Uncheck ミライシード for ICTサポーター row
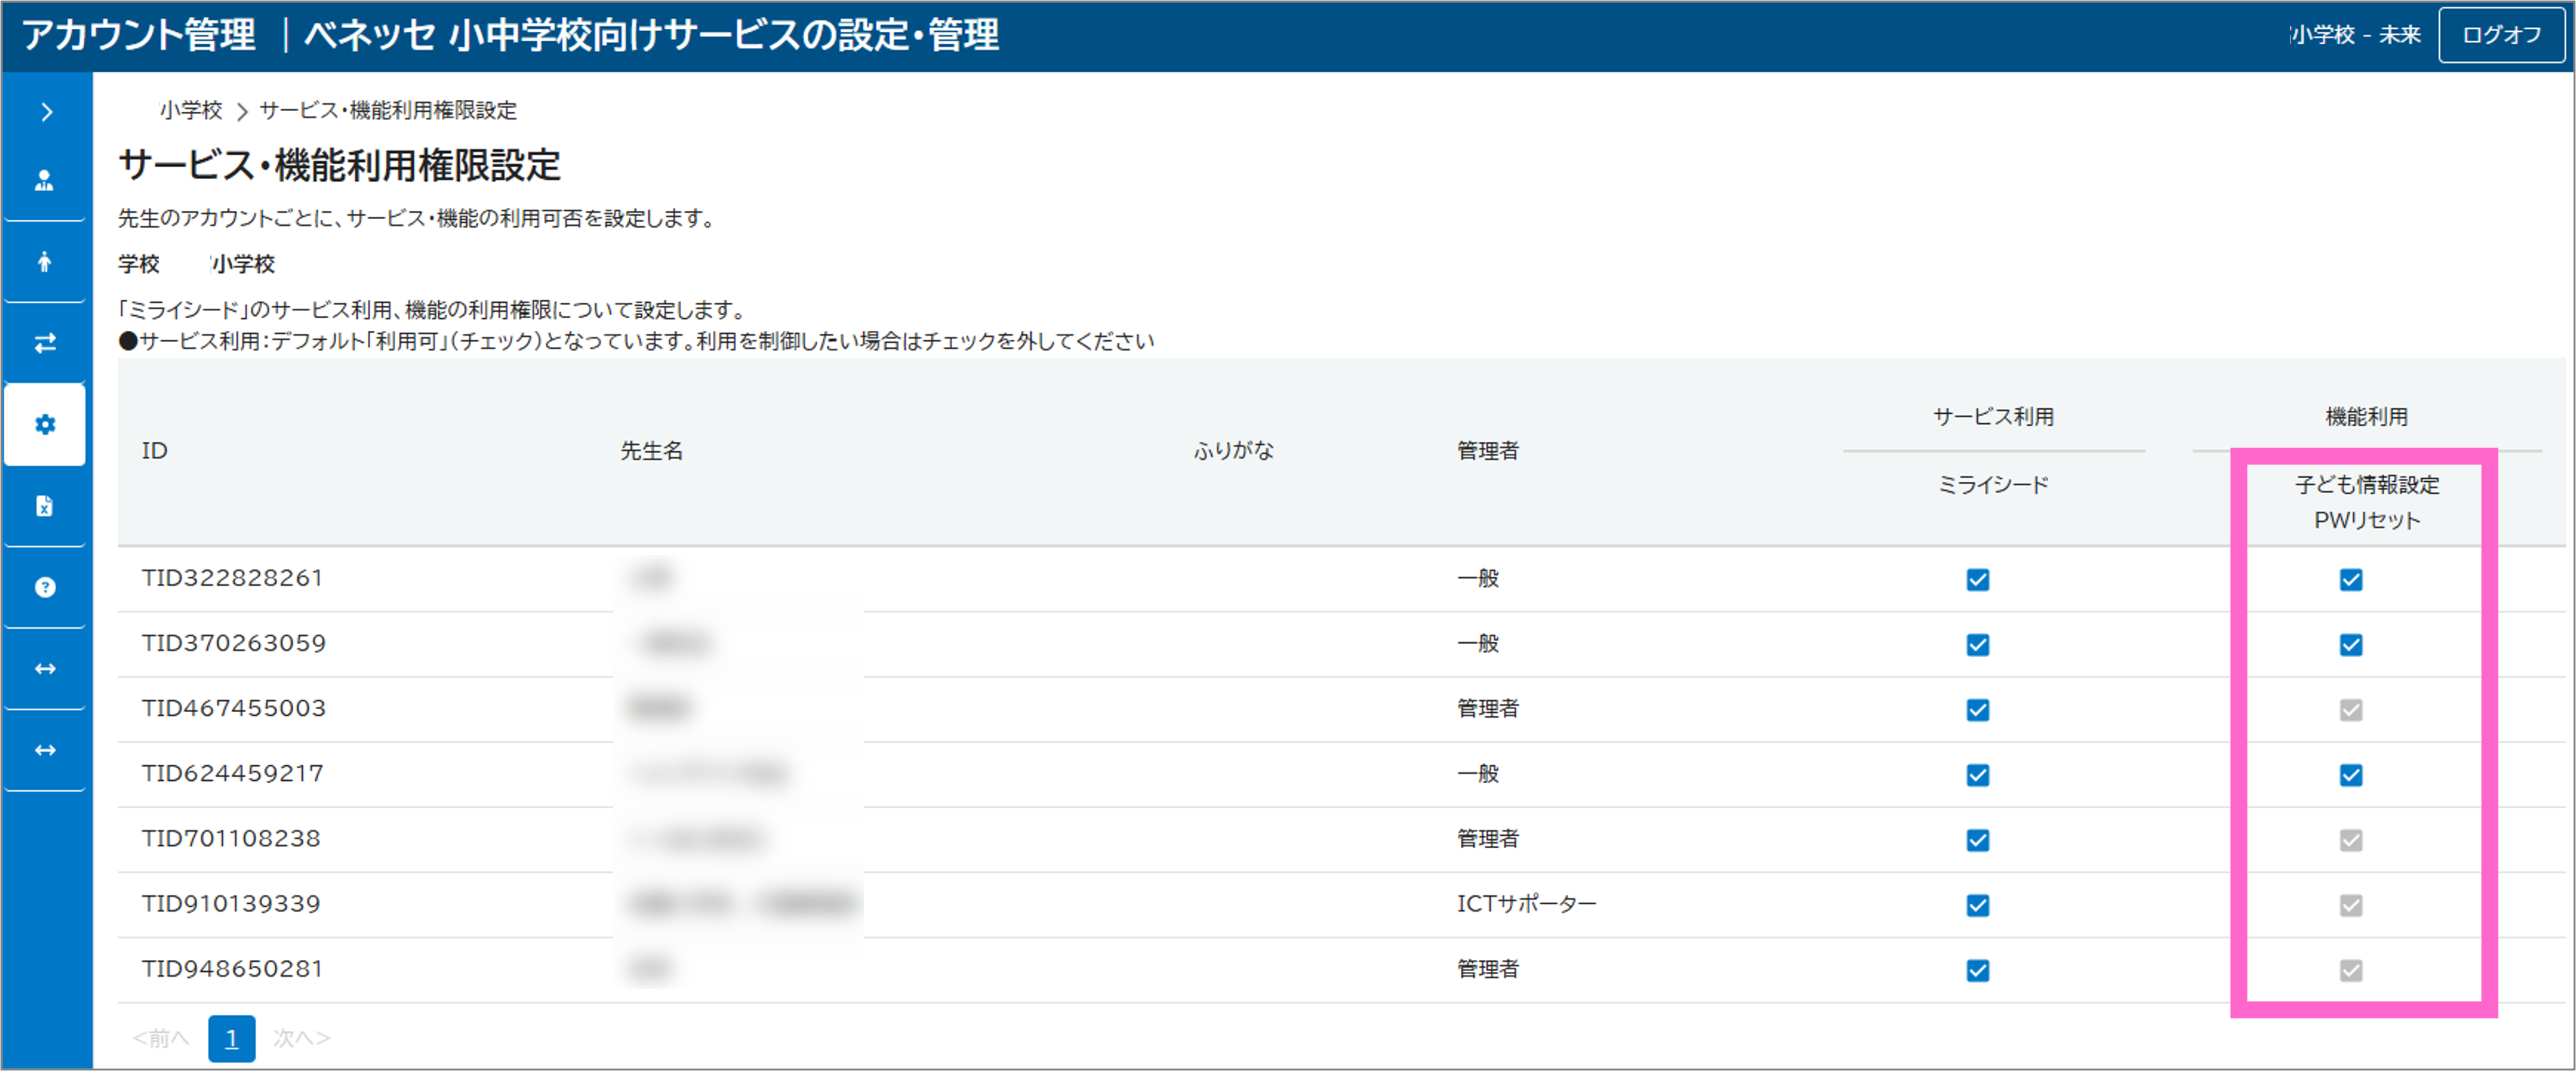Screen dimensions: 2576x1071 point(1977,905)
